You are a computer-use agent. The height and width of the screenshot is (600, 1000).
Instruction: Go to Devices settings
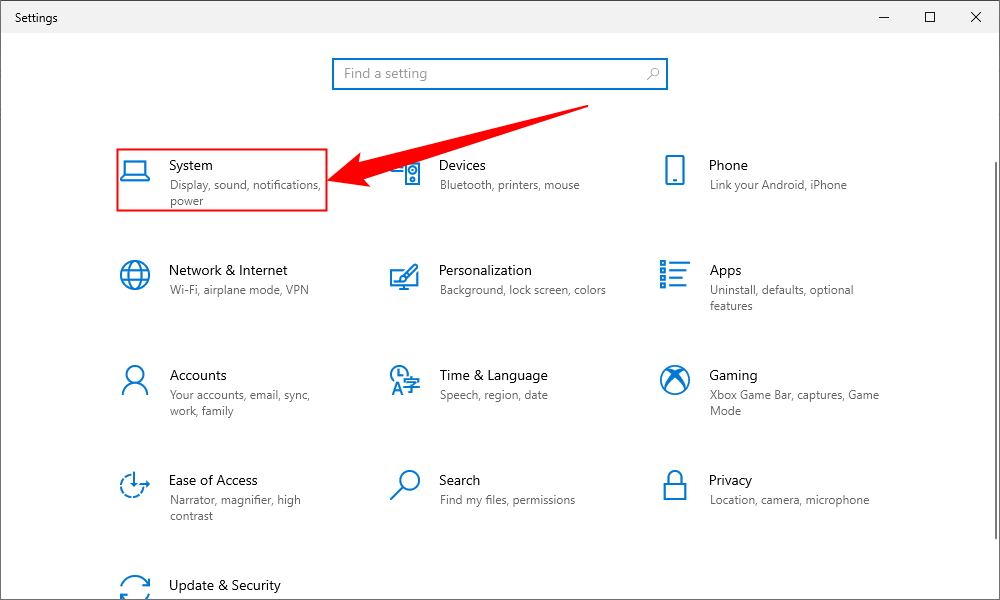(x=462, y=165)
